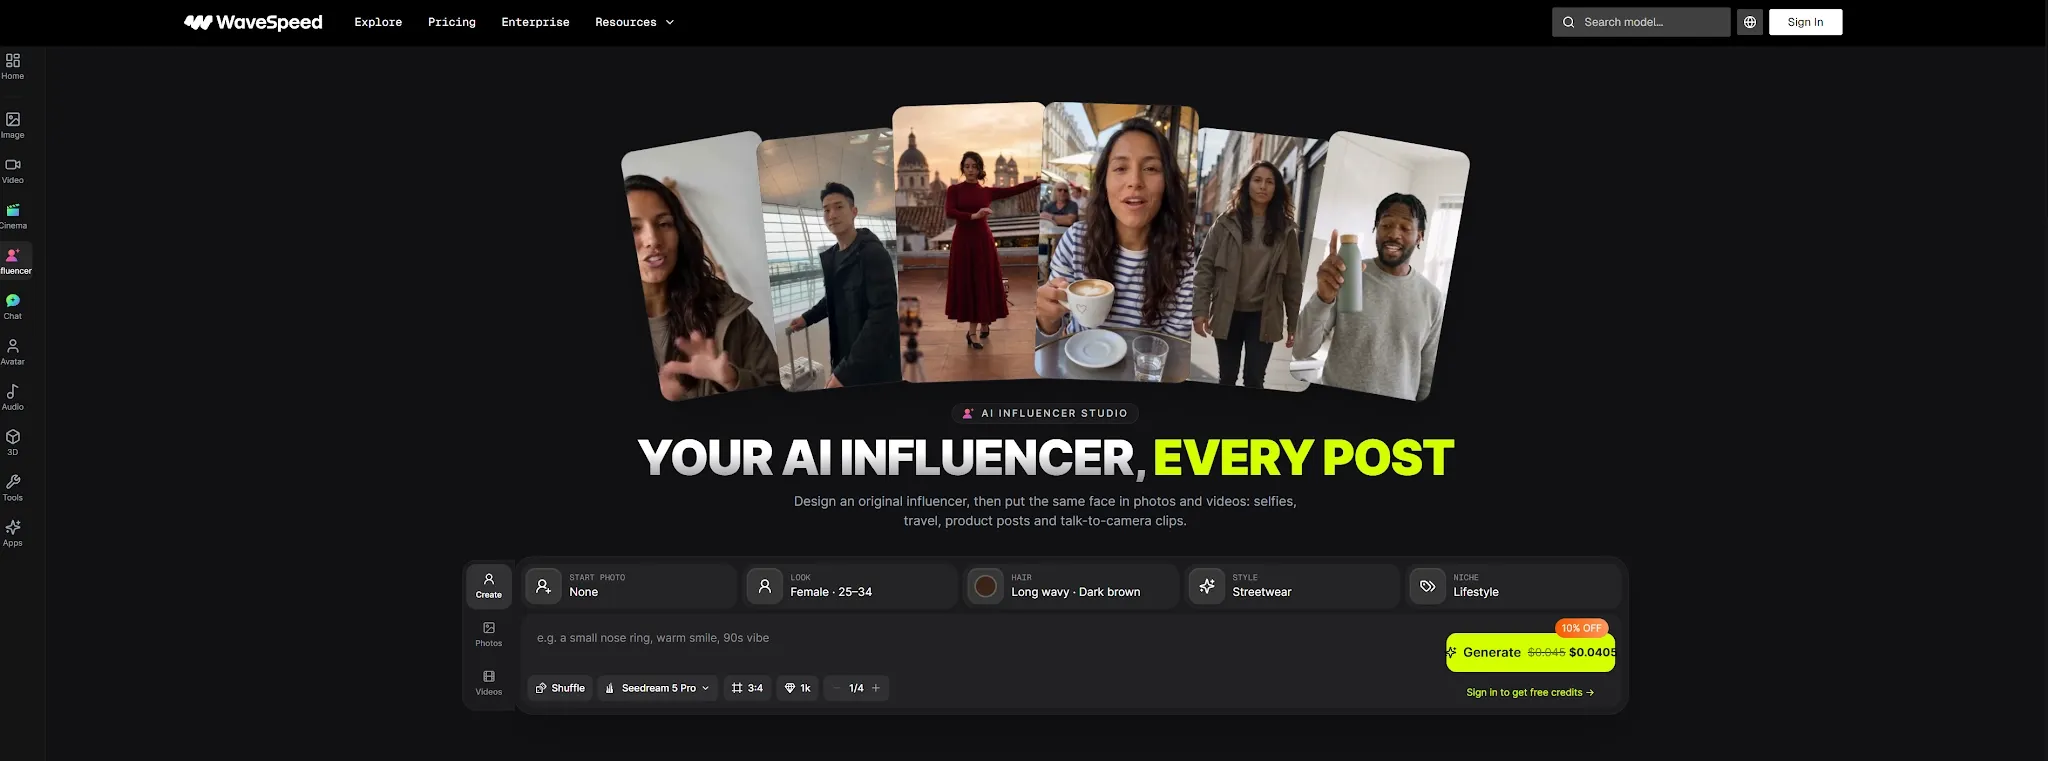Click the 10% OFF badge
2048x761 pixels.
(1581, 628)
